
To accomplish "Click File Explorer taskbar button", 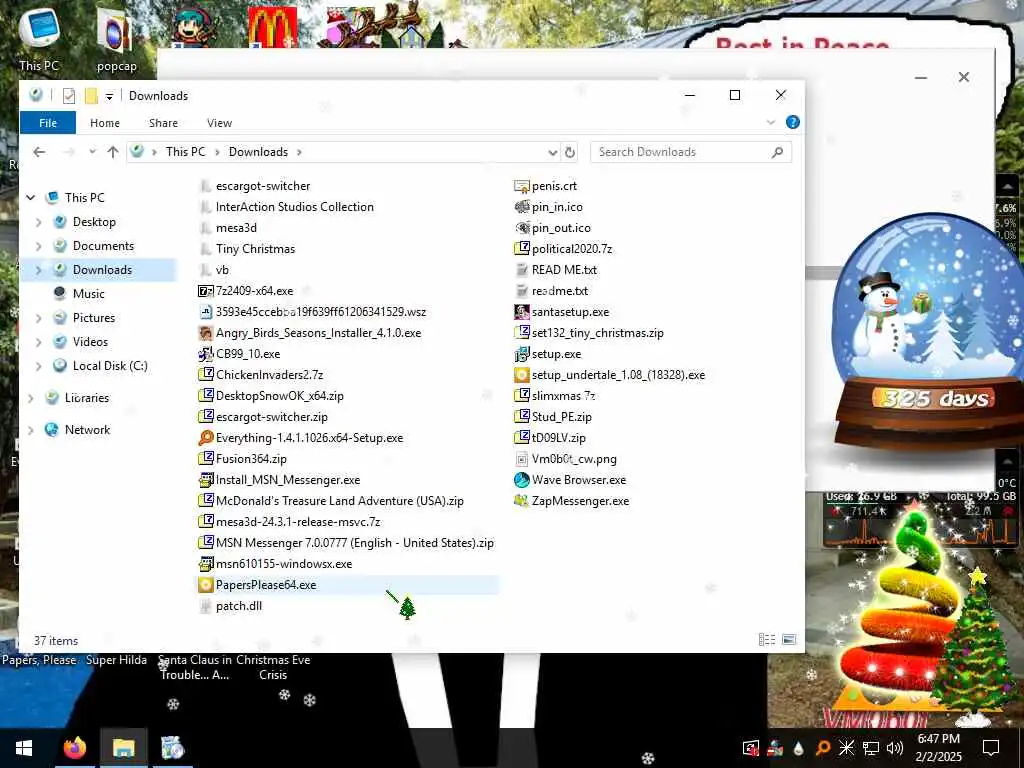I will (x=123, y=748).
